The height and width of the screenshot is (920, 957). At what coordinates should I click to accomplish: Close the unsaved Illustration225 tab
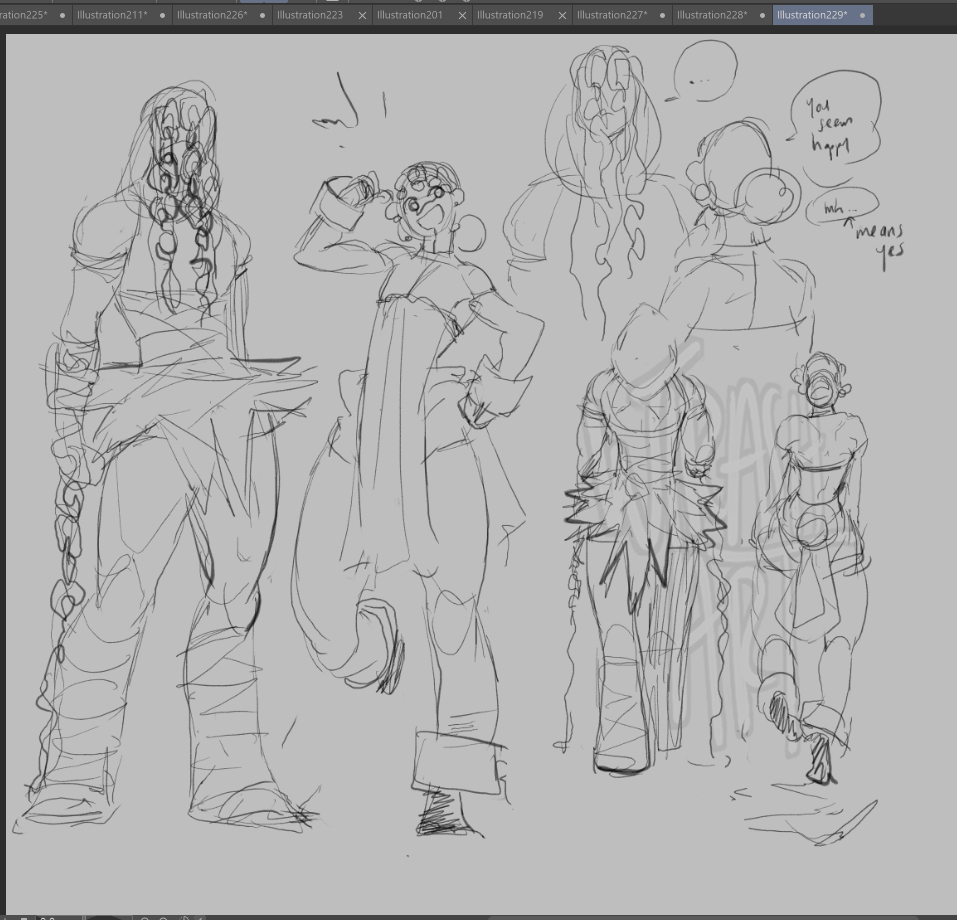[62, 16]
